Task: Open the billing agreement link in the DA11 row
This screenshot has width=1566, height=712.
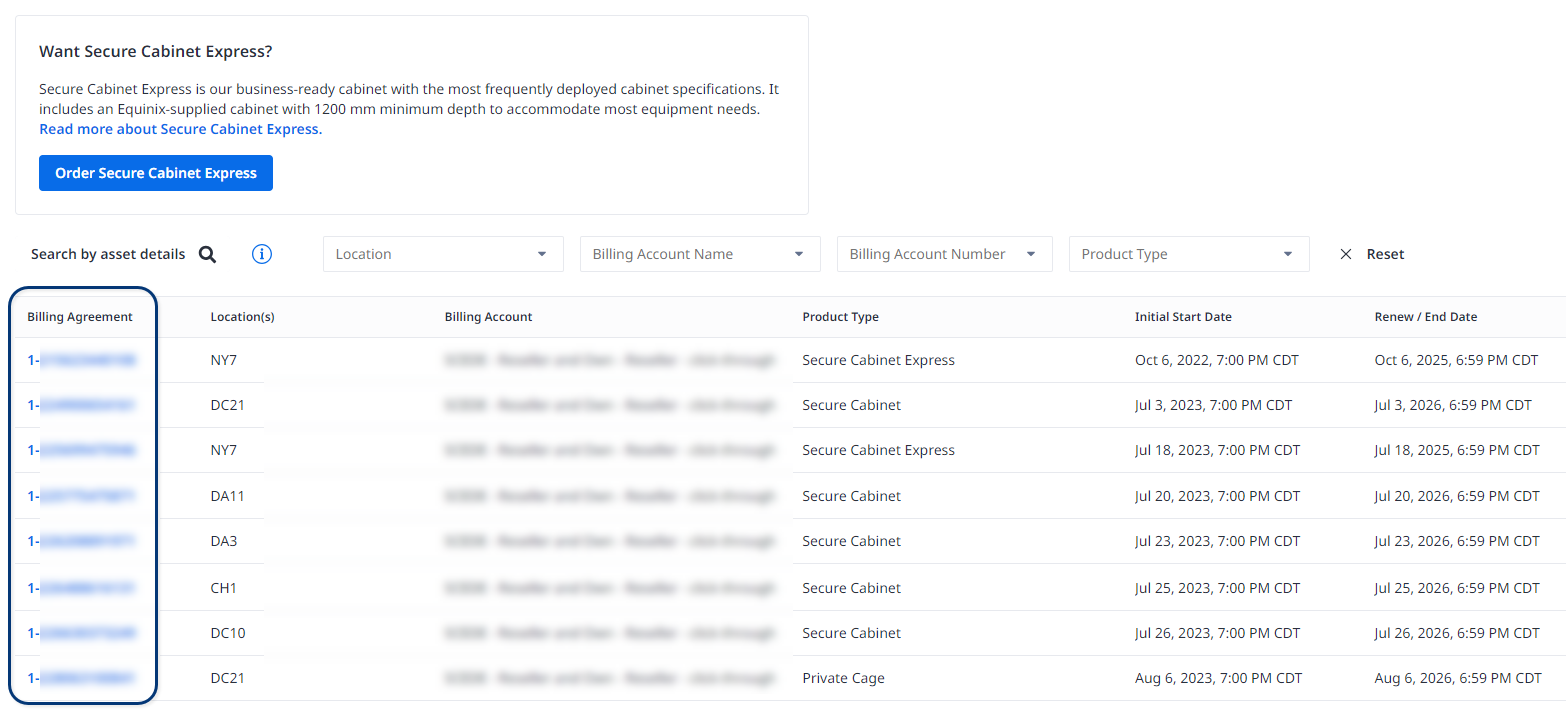Action: [82, 496]
